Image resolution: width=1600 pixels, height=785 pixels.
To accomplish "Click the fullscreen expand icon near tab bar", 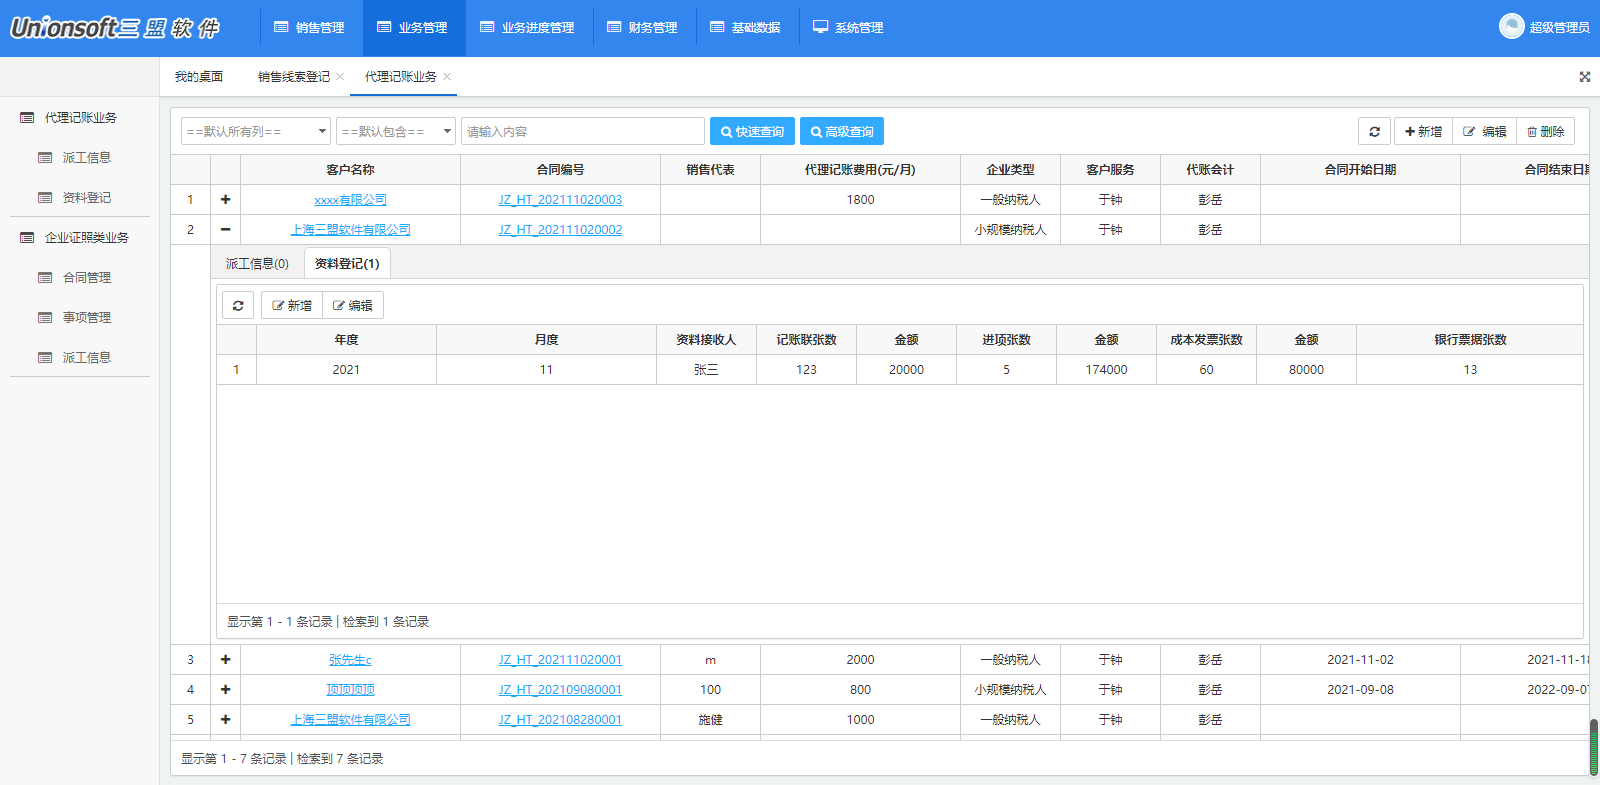I will (x=1585, y=77).
